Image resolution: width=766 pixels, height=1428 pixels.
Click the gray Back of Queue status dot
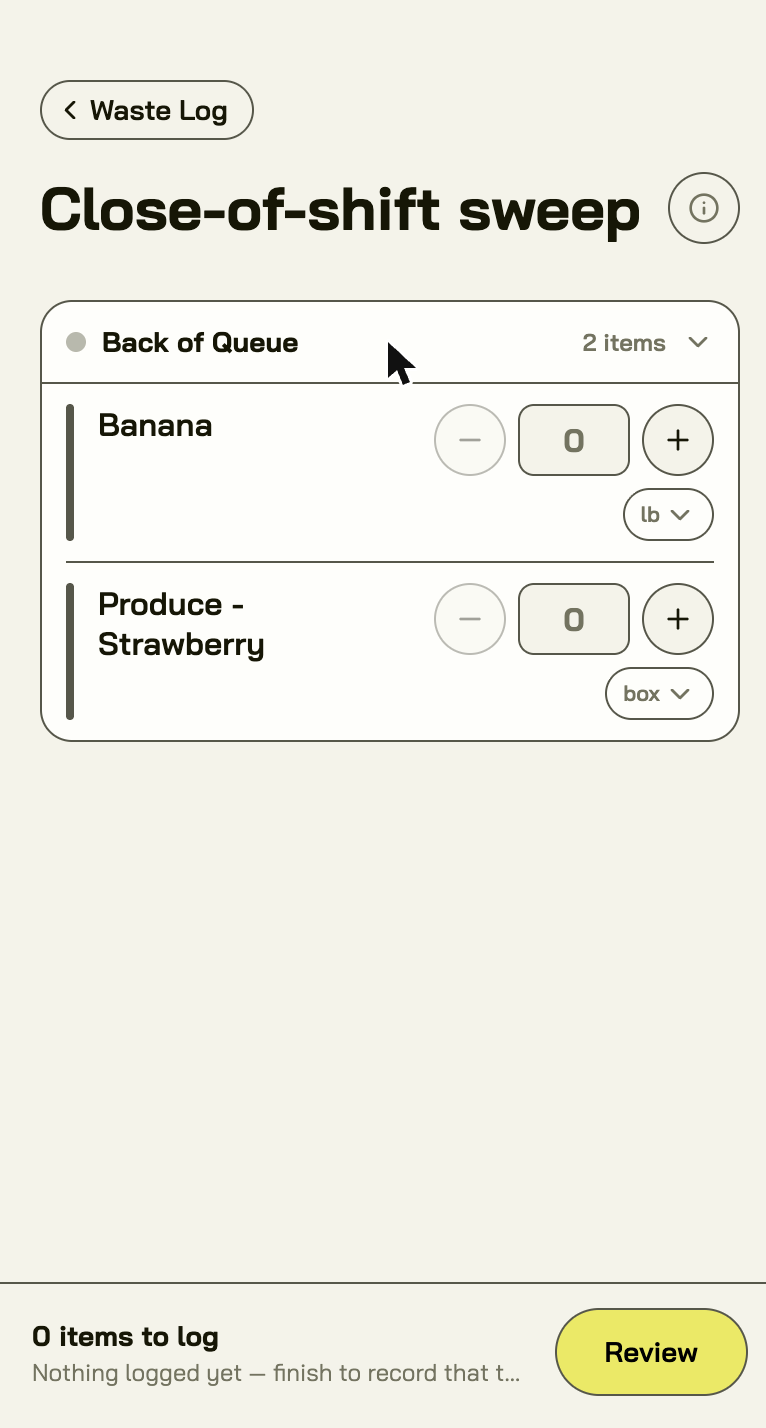pyautogui.click(x=76, y=342)
